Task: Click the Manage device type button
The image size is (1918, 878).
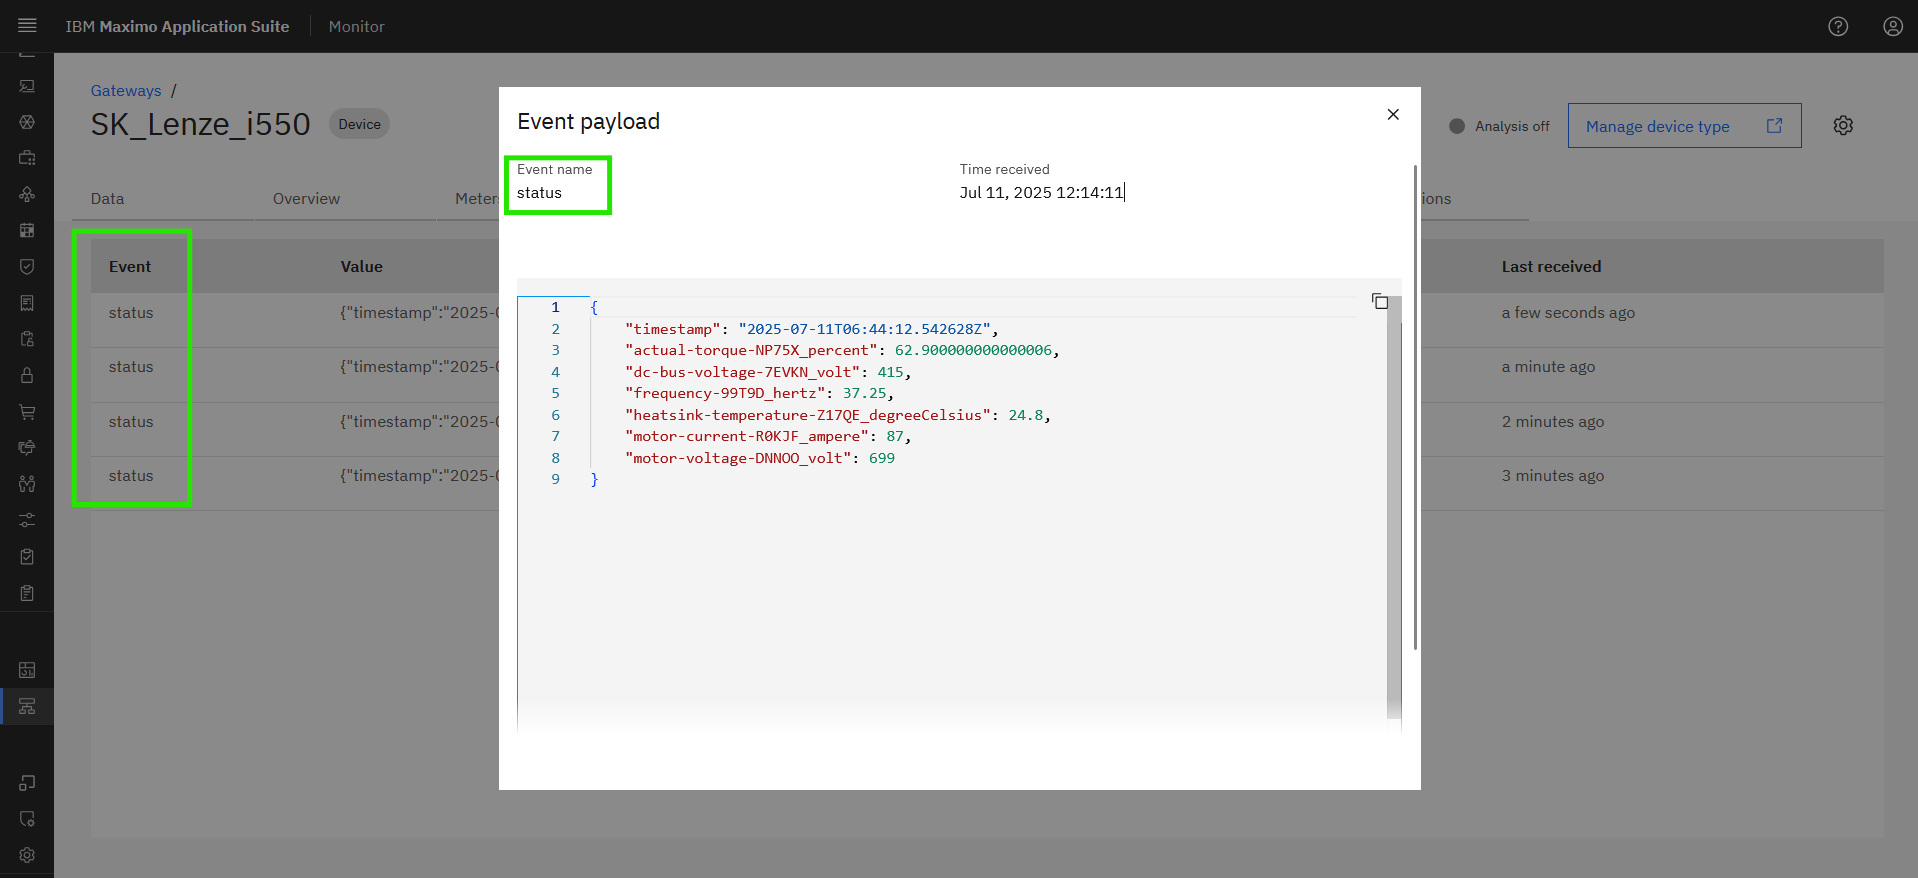Action: click(x=1684, y=126)
